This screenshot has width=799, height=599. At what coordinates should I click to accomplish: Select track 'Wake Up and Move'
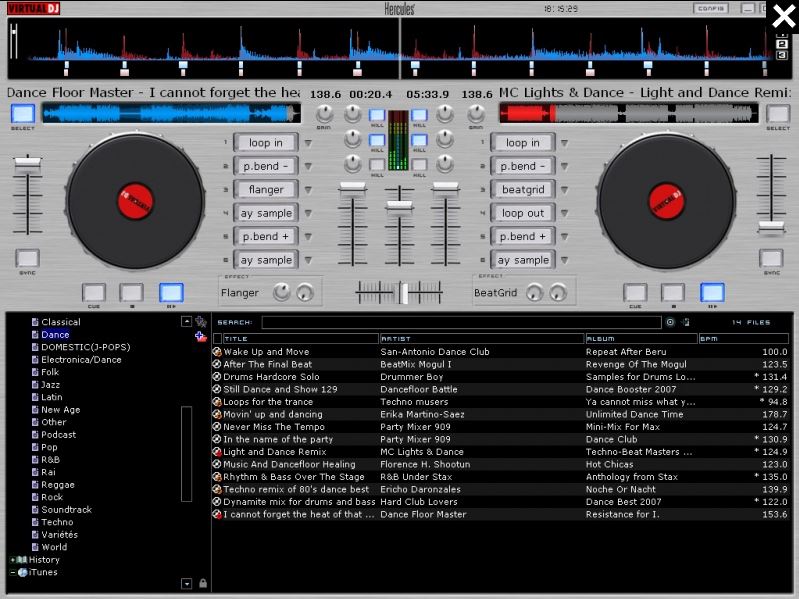[x=500, y=352]
